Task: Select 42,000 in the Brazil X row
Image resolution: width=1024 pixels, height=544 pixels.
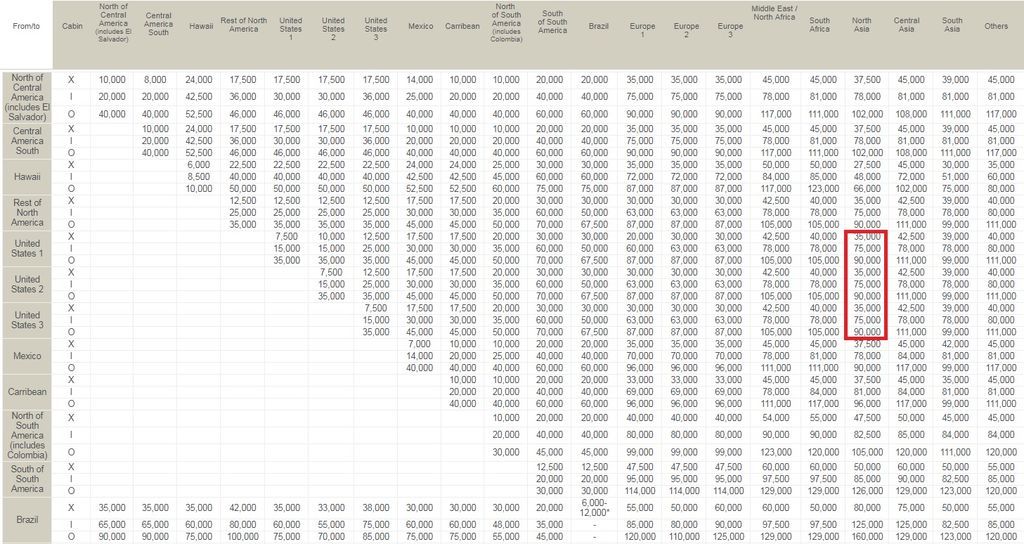Action: (242, 507)
